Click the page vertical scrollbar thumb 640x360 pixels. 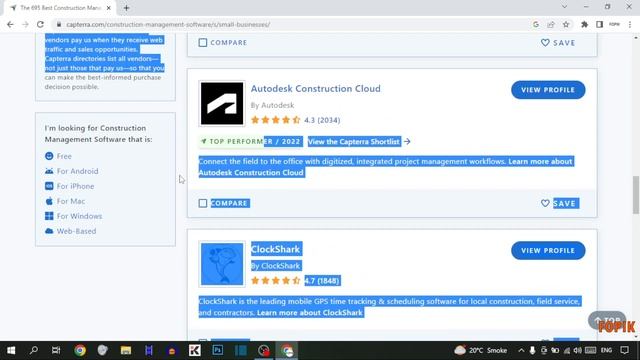pyautogui.click(x=636, y=195)
